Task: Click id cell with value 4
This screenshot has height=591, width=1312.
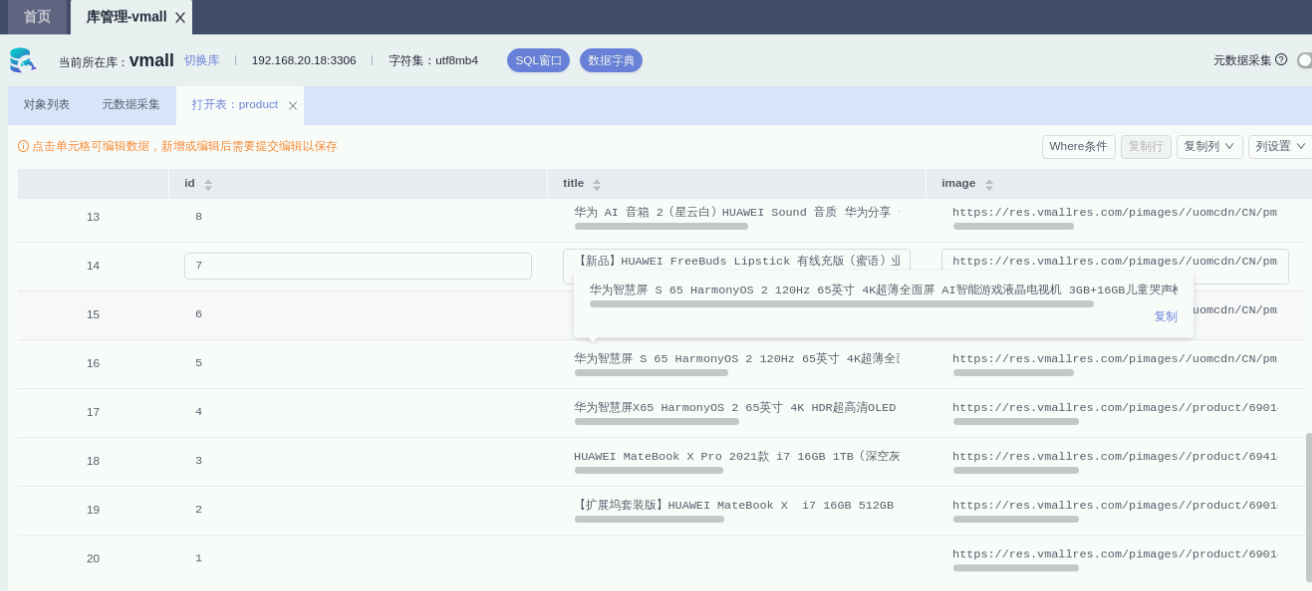Action: click(x=198, y=411)
